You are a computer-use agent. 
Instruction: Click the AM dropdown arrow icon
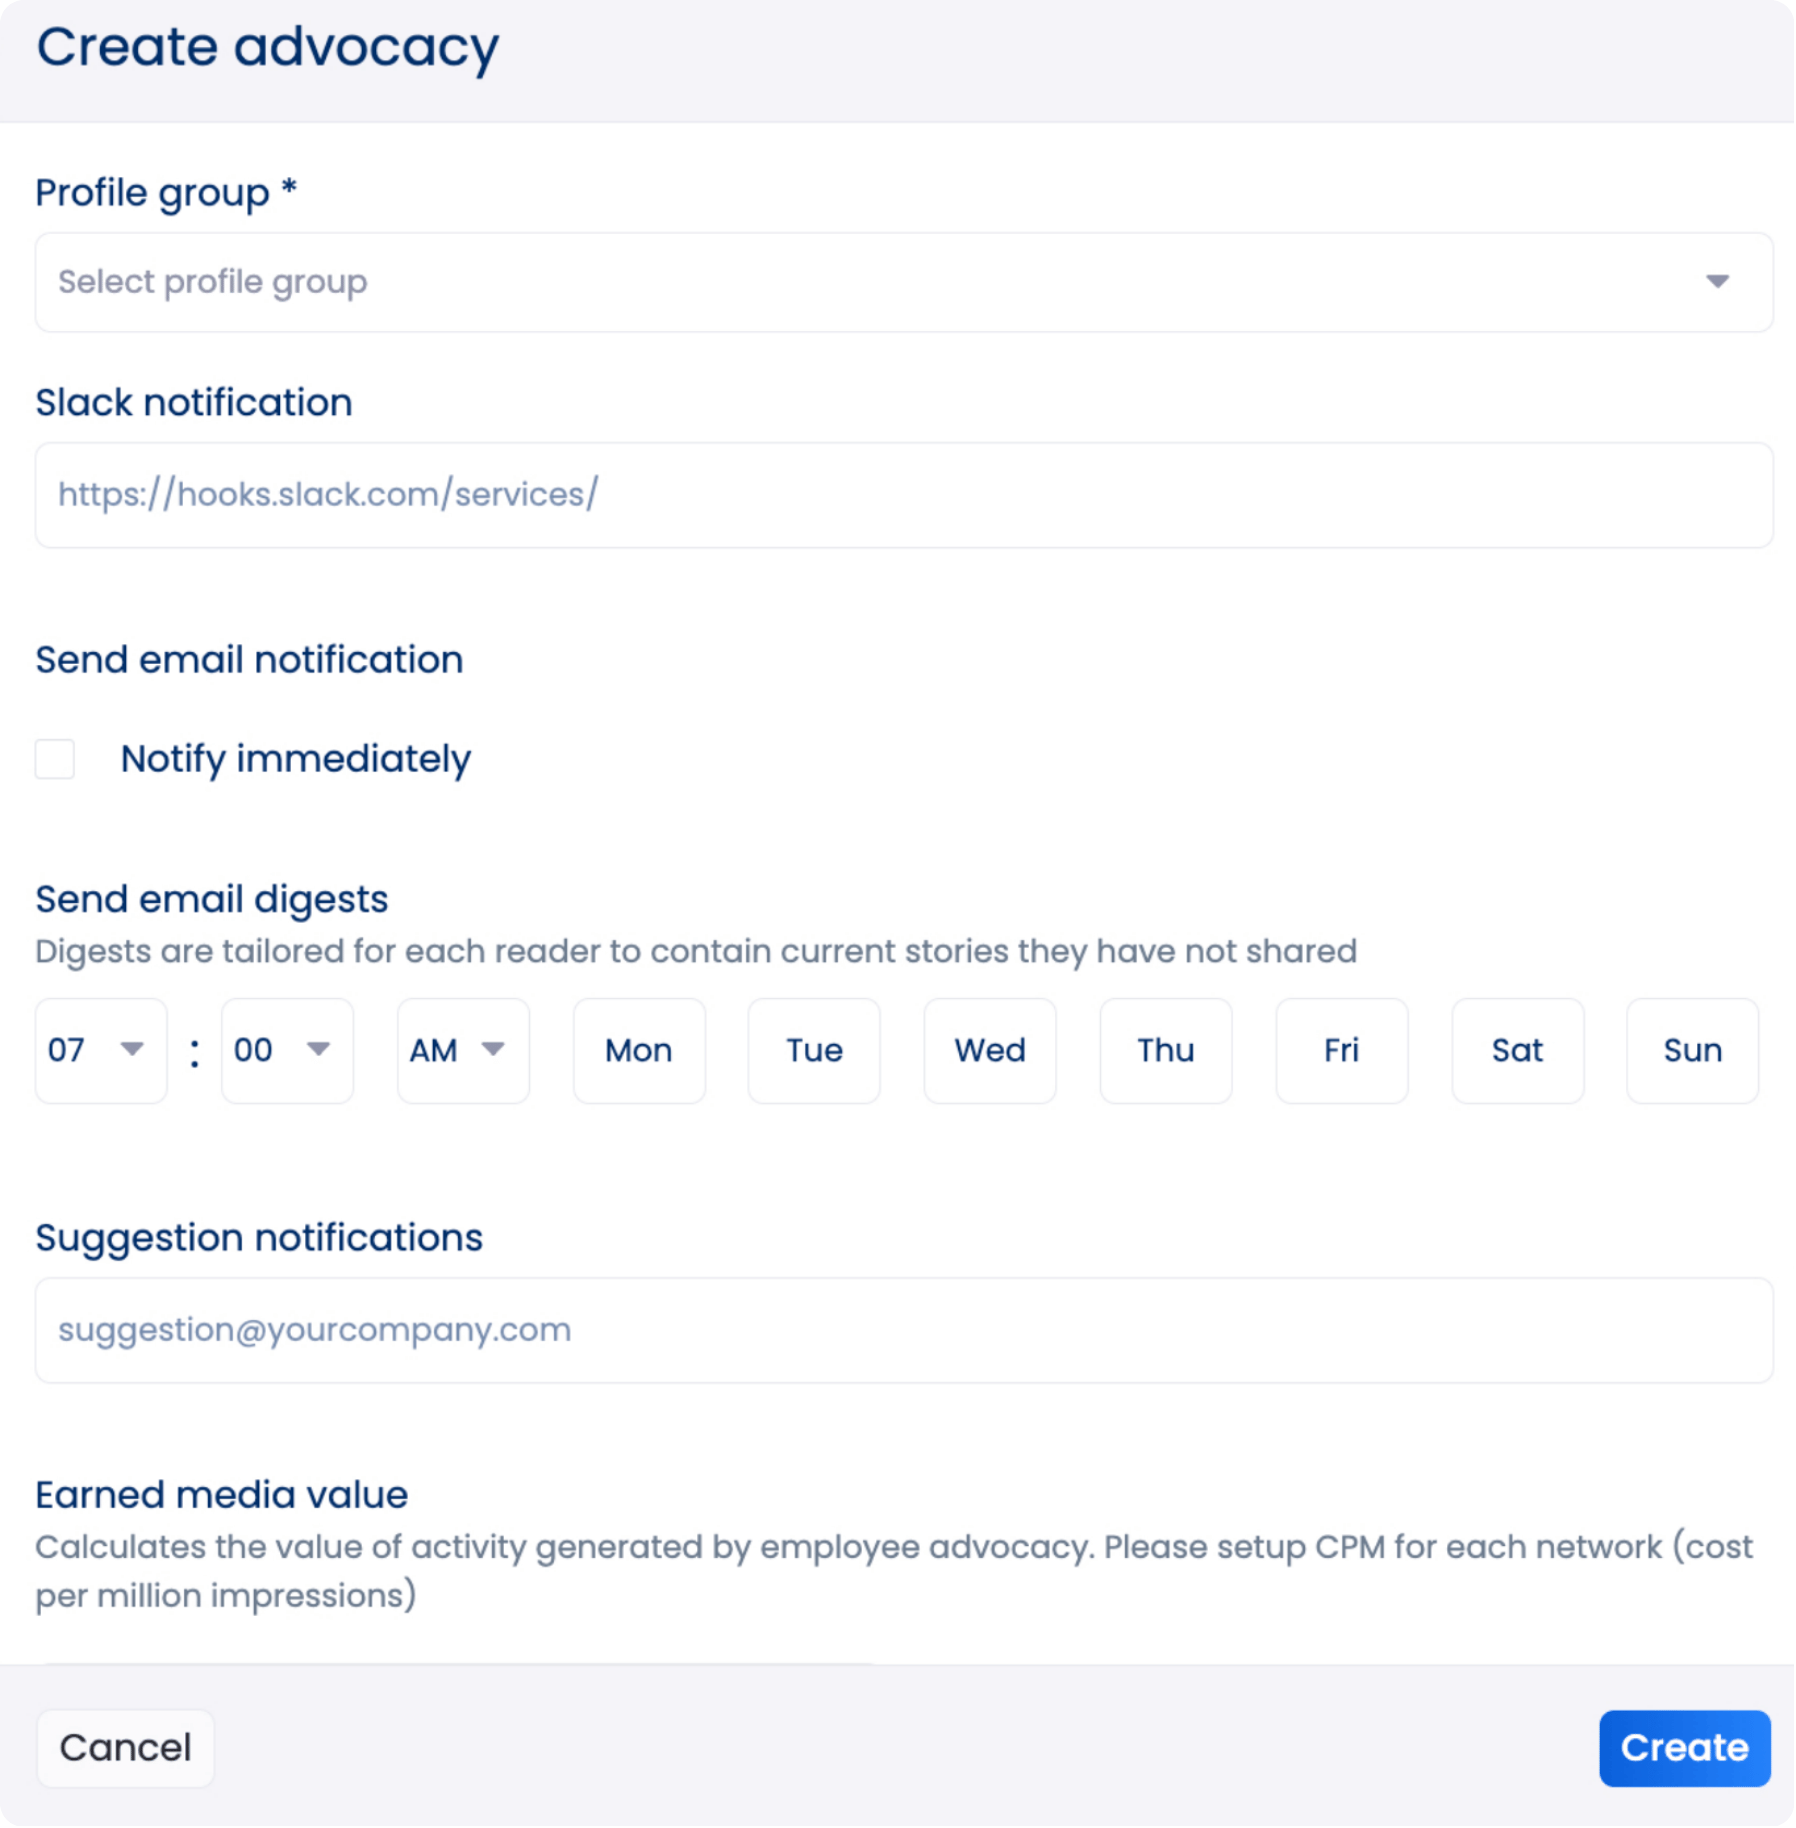[x=493, y=1049]
